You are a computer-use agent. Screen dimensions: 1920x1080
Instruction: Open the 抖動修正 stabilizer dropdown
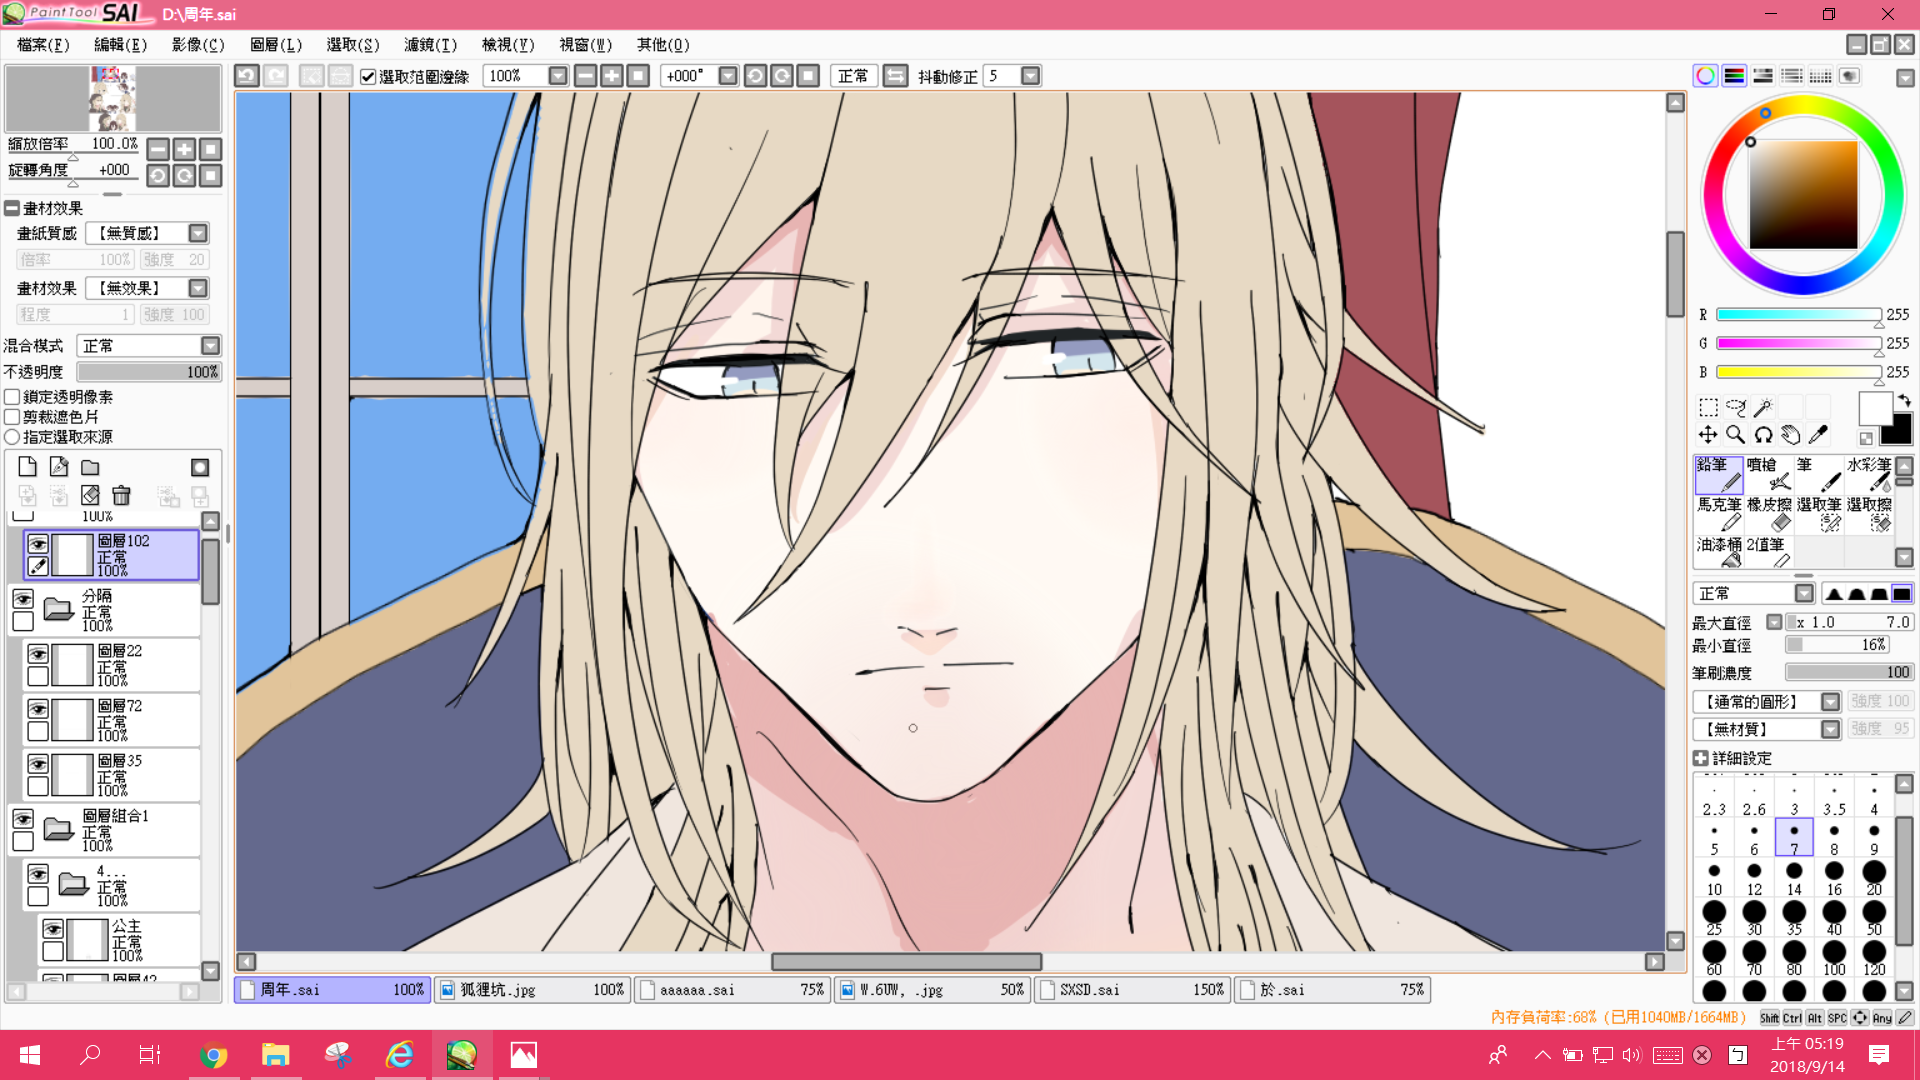(1030, 76)
